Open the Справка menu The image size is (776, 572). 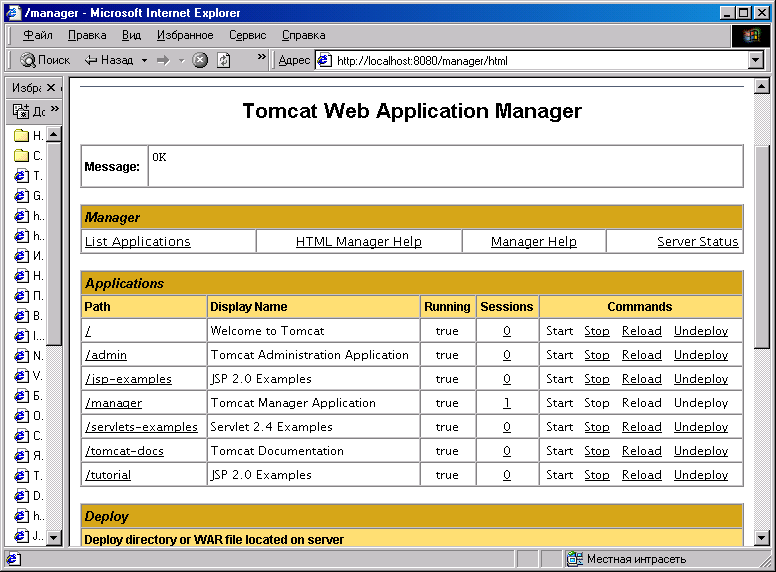304,35
